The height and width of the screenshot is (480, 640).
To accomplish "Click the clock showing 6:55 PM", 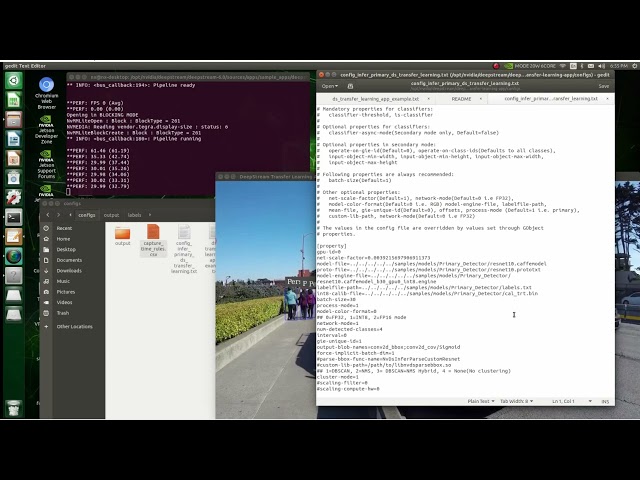I will [x=619, y=66].
